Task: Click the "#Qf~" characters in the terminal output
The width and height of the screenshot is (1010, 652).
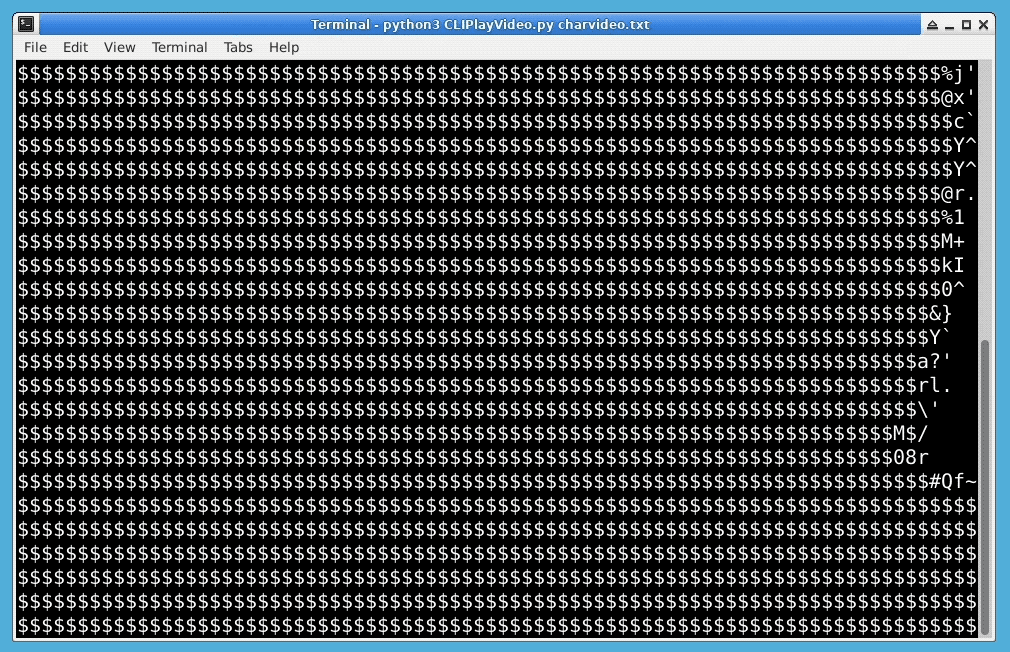Action: click(952, 481)
